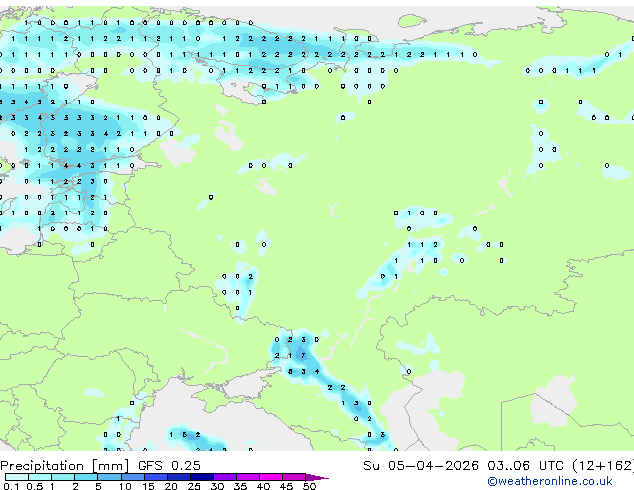The image size is (634, 490).
Task: Click the '35' legend scale value
Action: 240,486
